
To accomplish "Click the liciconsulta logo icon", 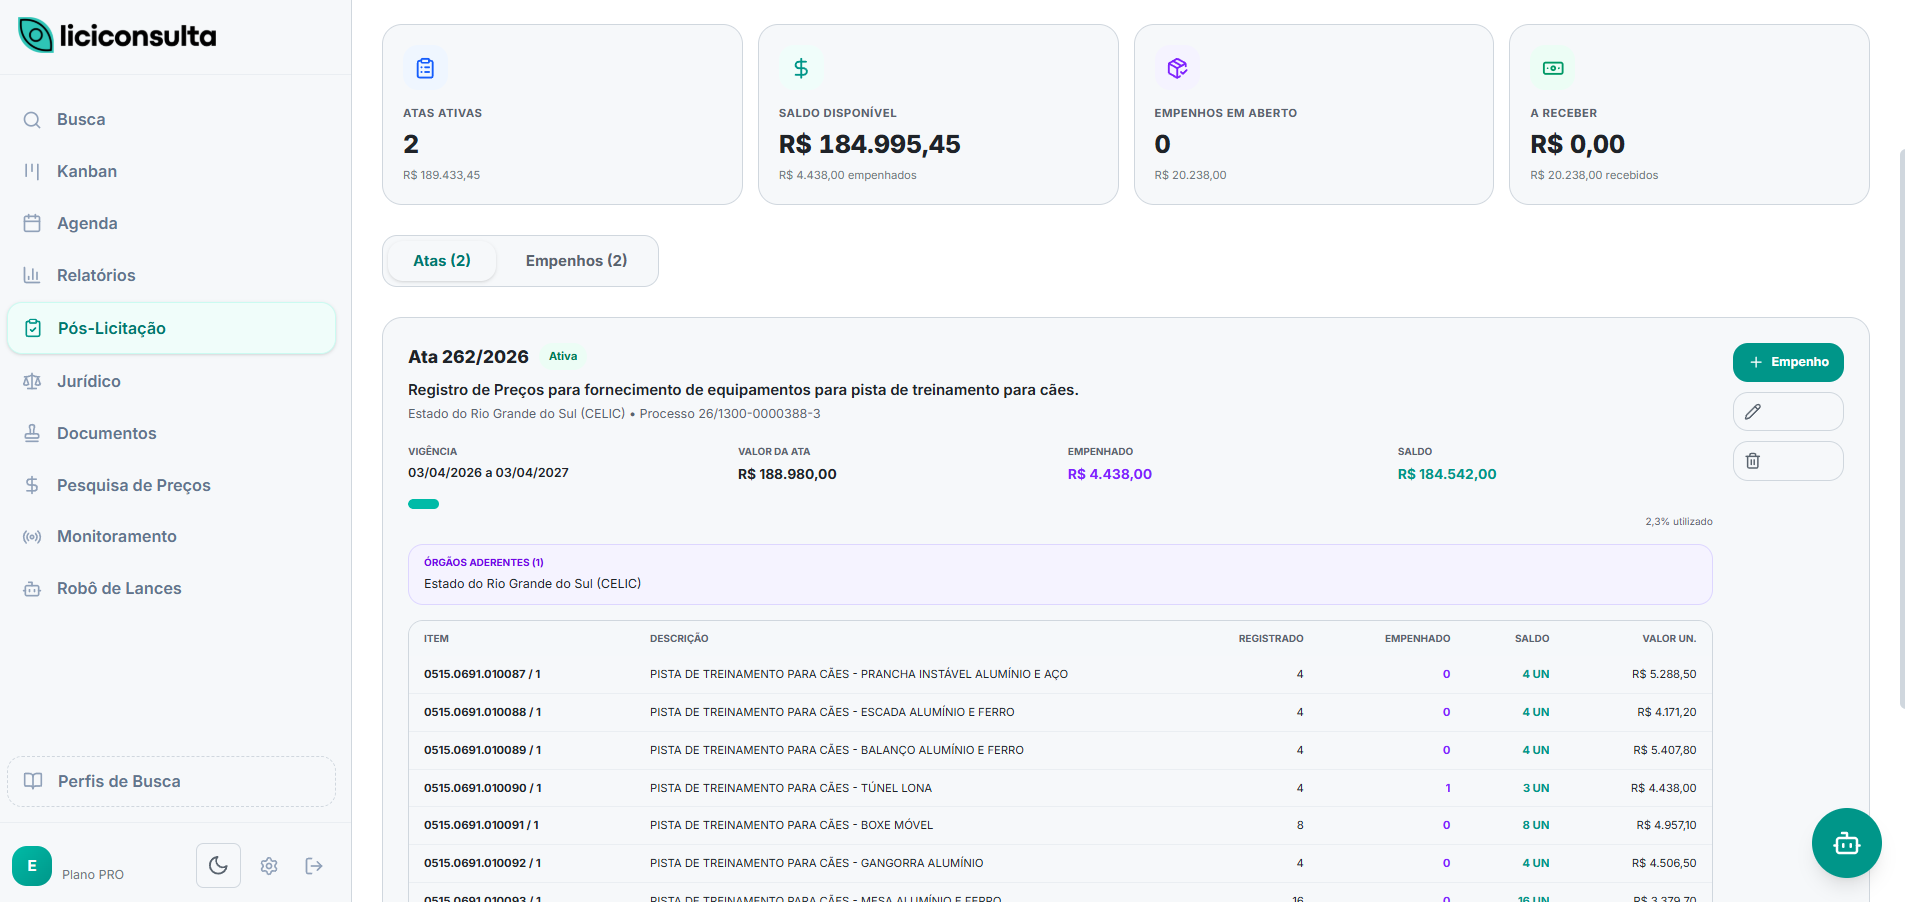I will [36, 36].
